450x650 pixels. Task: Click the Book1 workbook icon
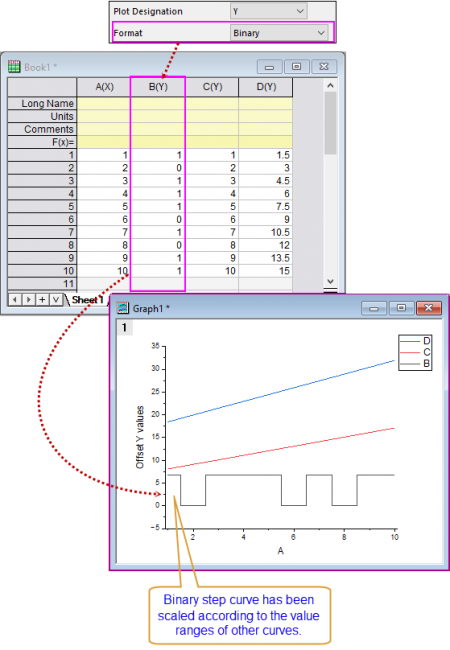pos(14,66)
